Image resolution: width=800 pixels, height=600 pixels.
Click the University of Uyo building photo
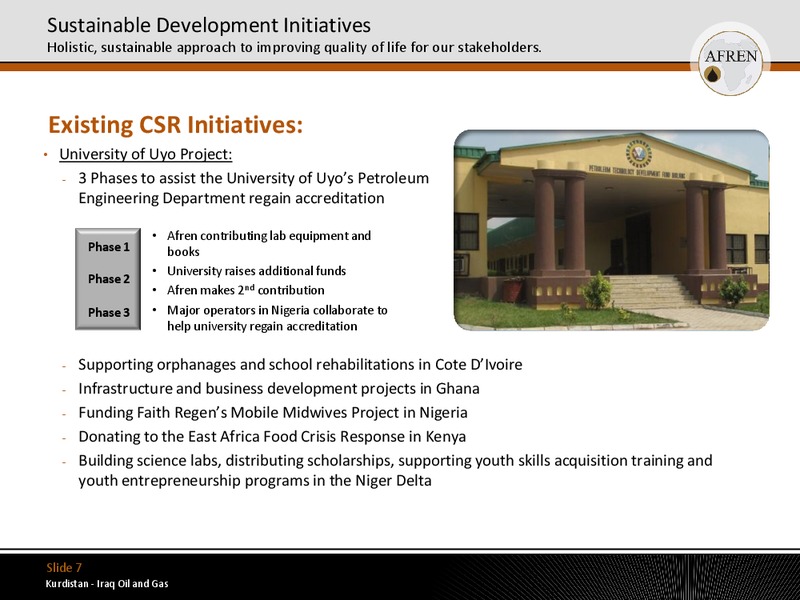tap(611, 230)
